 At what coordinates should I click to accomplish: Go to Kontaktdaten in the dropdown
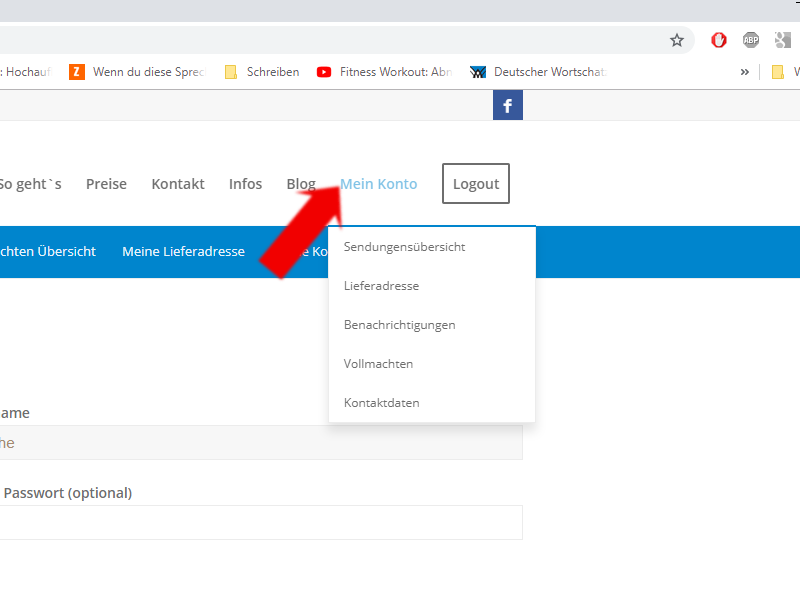tap(381, 403)
